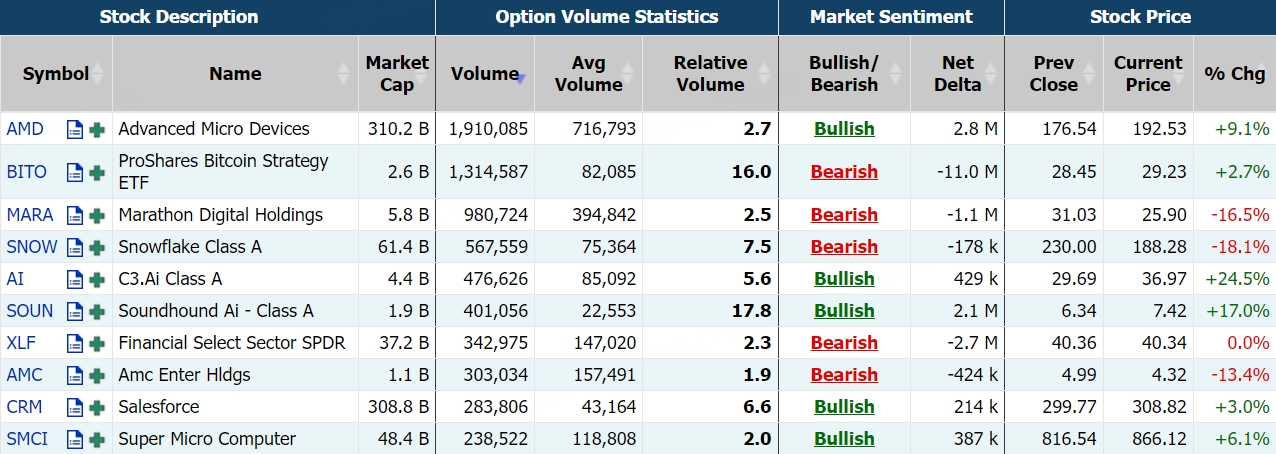Open the AMD details document icon

(75, 129)
